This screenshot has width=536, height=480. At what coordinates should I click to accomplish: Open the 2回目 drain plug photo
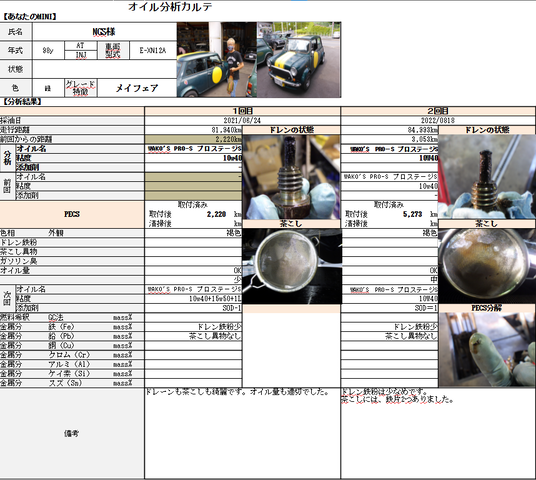[x=487, y=177]
